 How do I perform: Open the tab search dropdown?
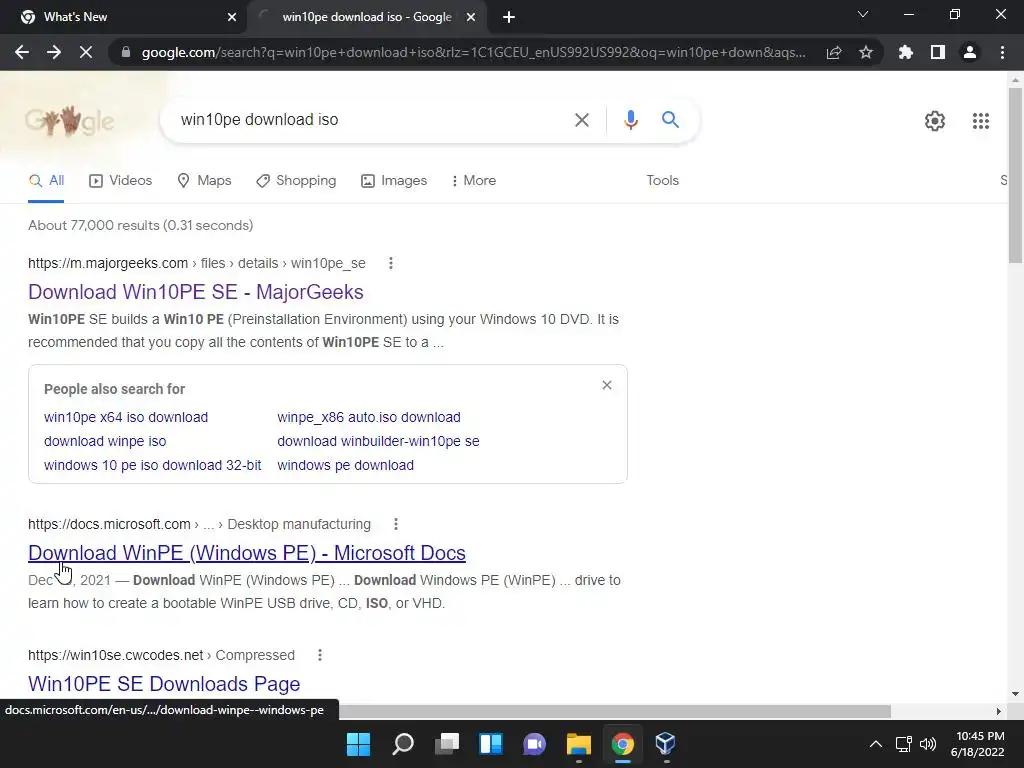(x=863, y=14)
